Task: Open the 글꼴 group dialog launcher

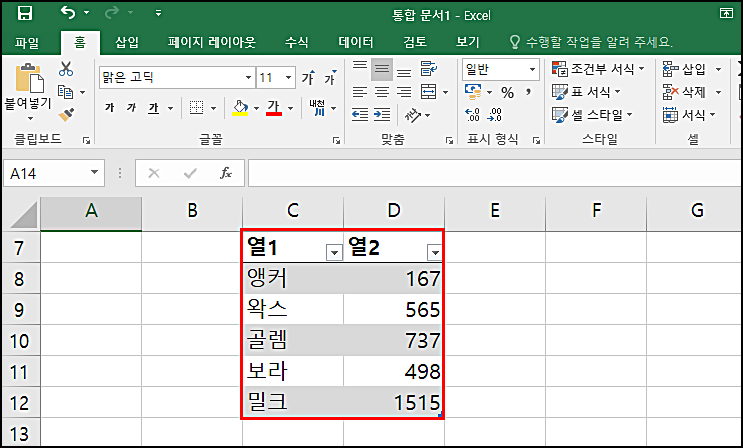Action: [x=336, y=140]
